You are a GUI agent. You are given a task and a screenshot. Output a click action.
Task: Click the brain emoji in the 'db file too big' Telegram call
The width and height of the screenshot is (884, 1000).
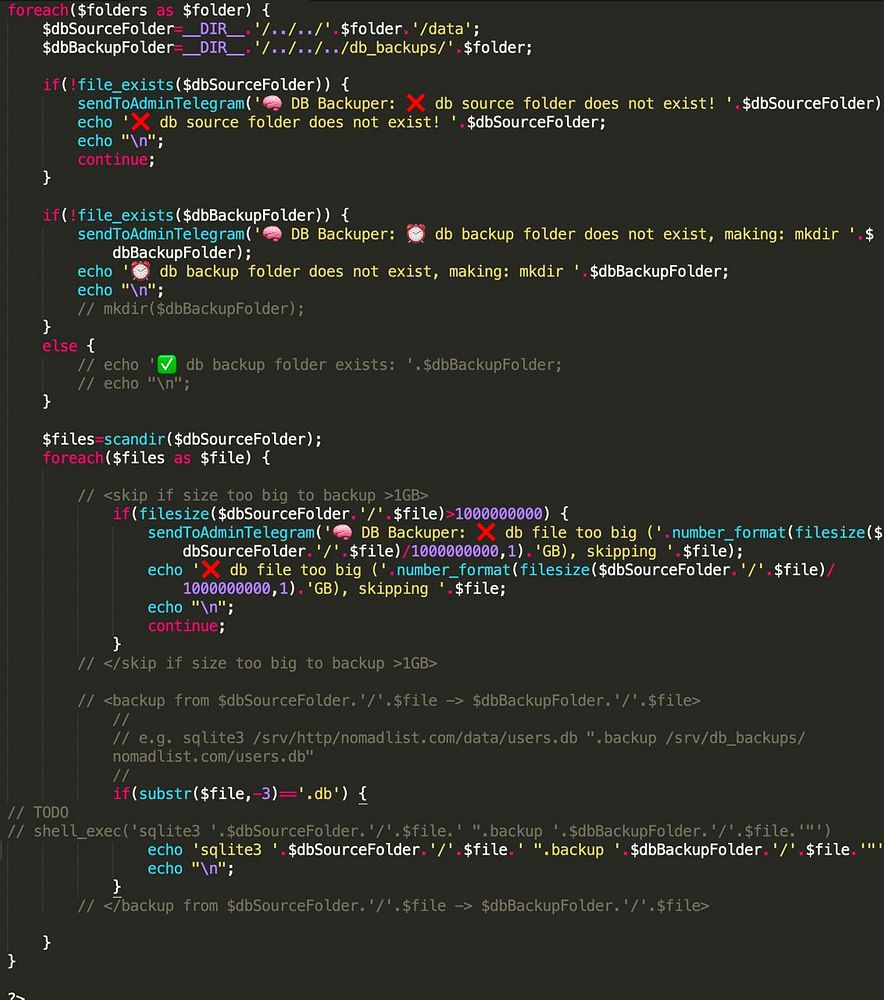pyautogui.click(x=343, y=532)
